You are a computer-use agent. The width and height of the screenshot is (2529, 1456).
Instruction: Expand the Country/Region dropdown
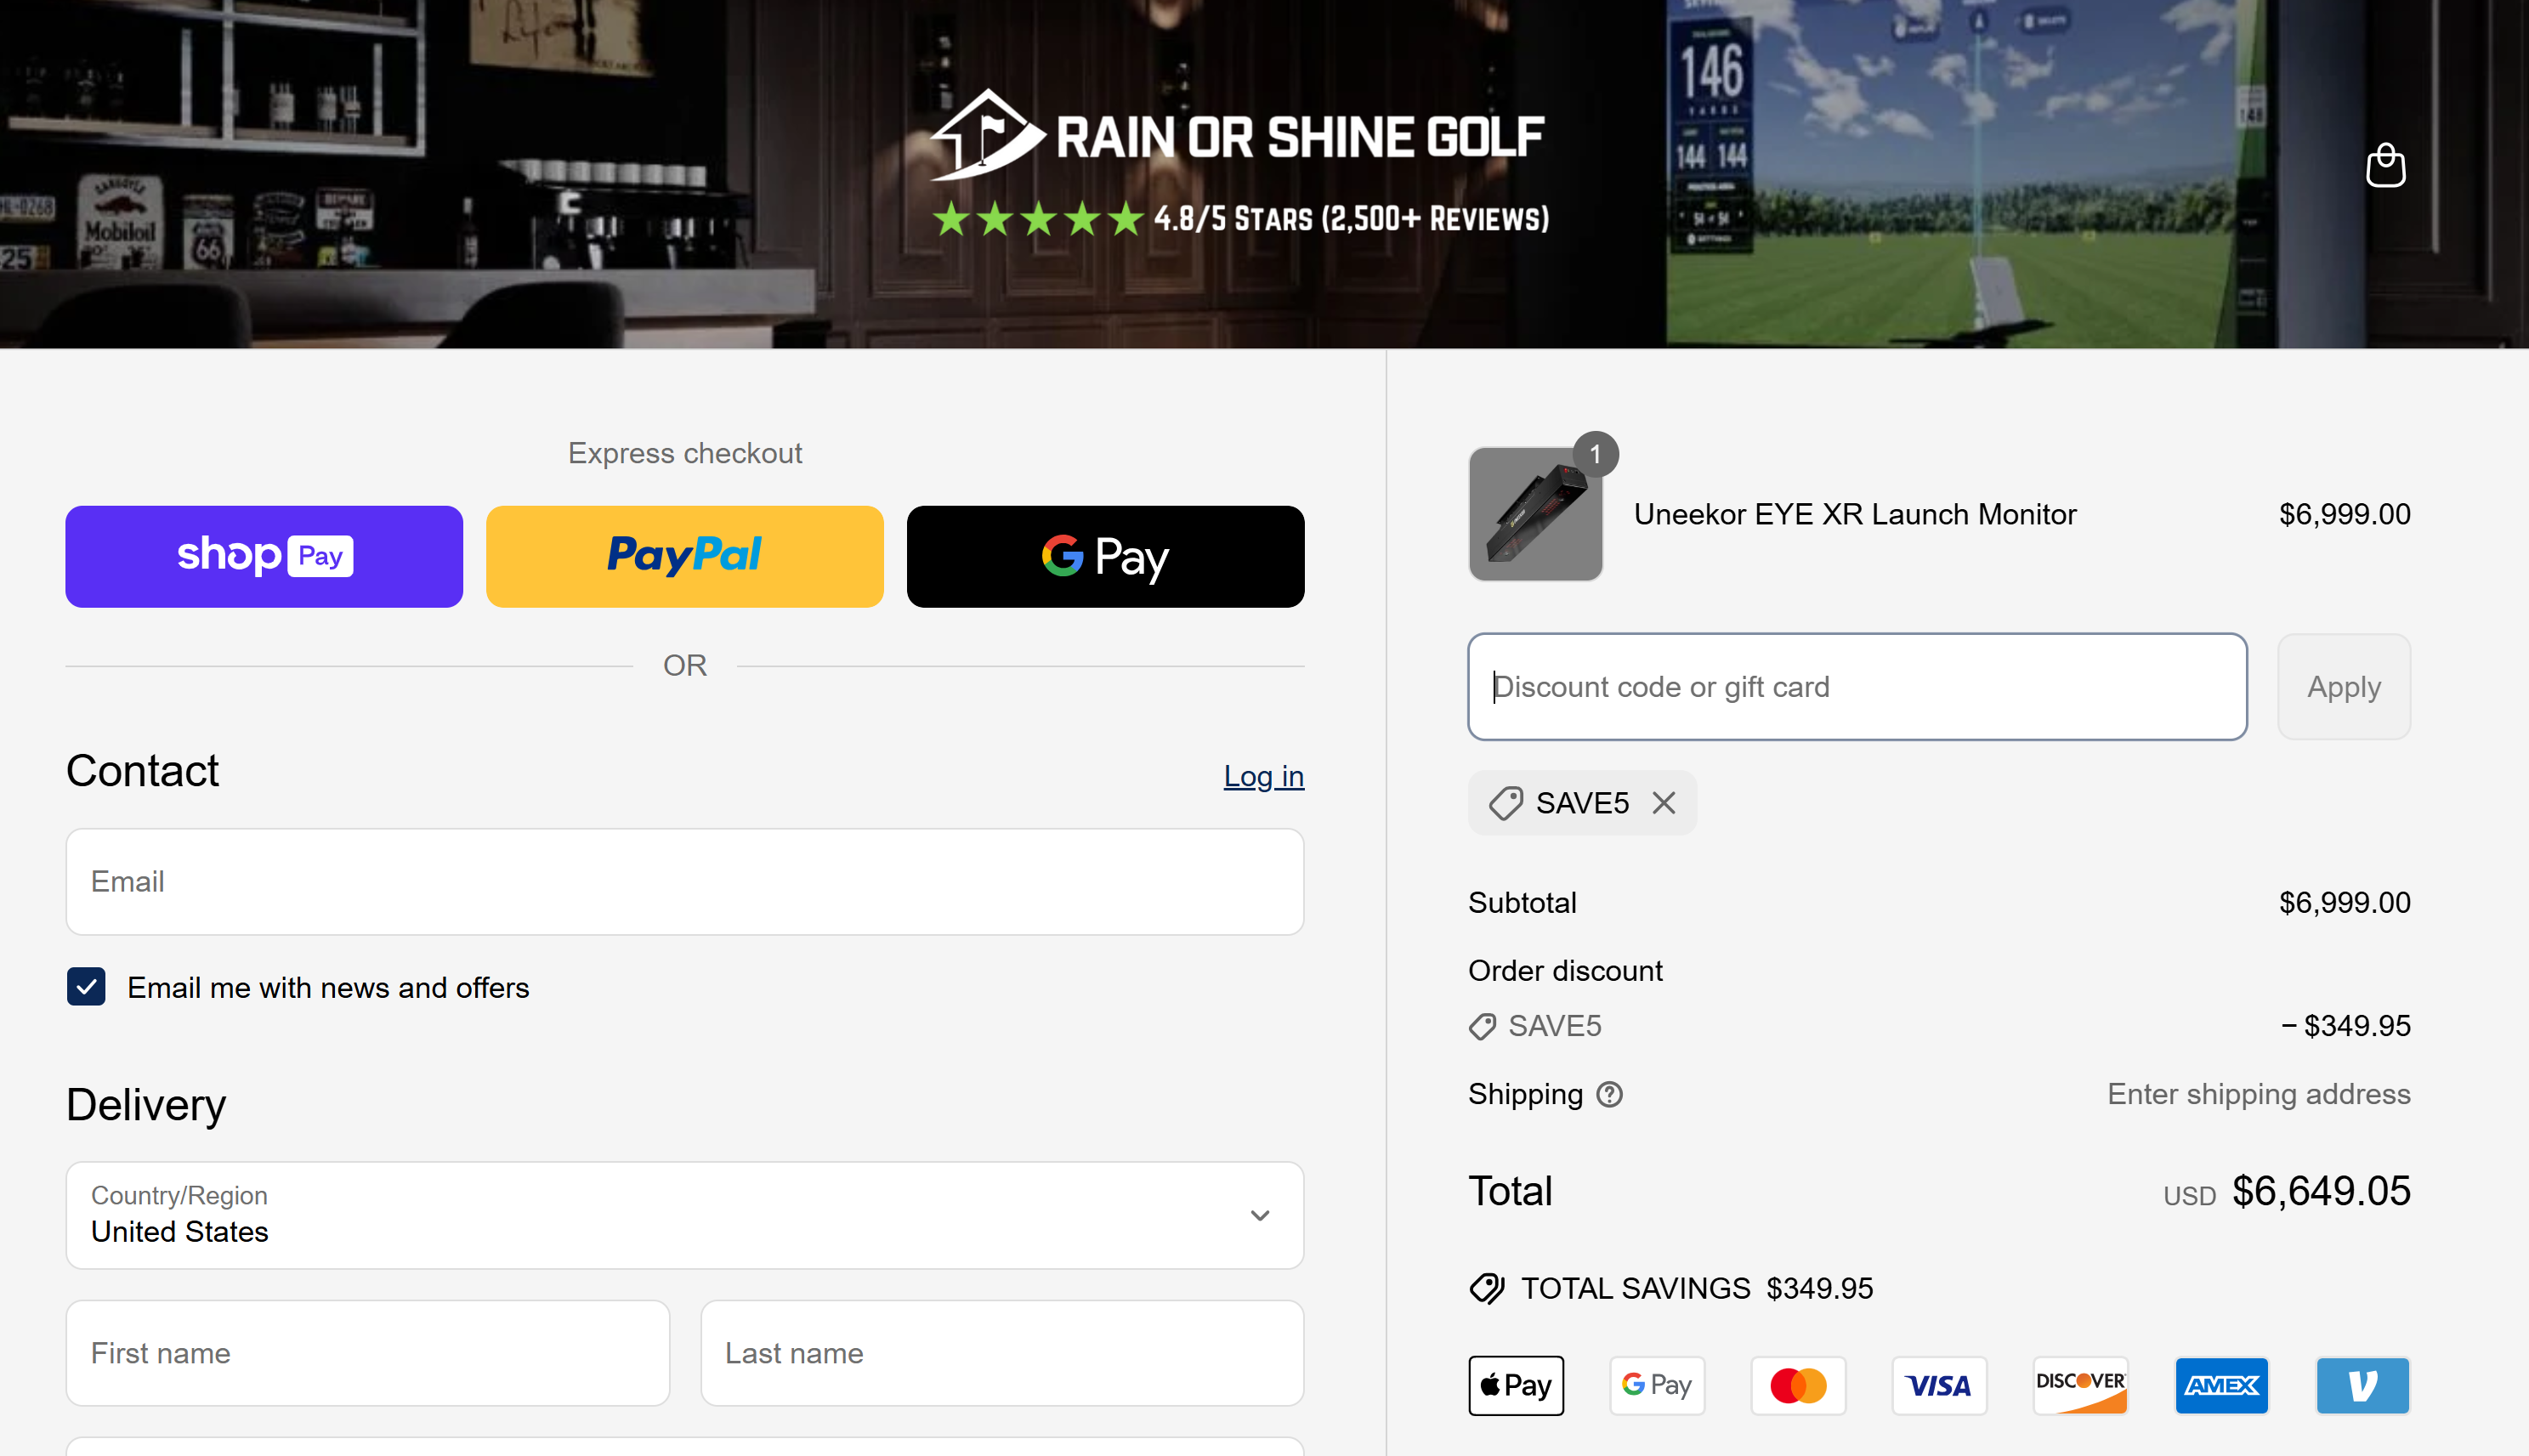[x=685, y=1215]
